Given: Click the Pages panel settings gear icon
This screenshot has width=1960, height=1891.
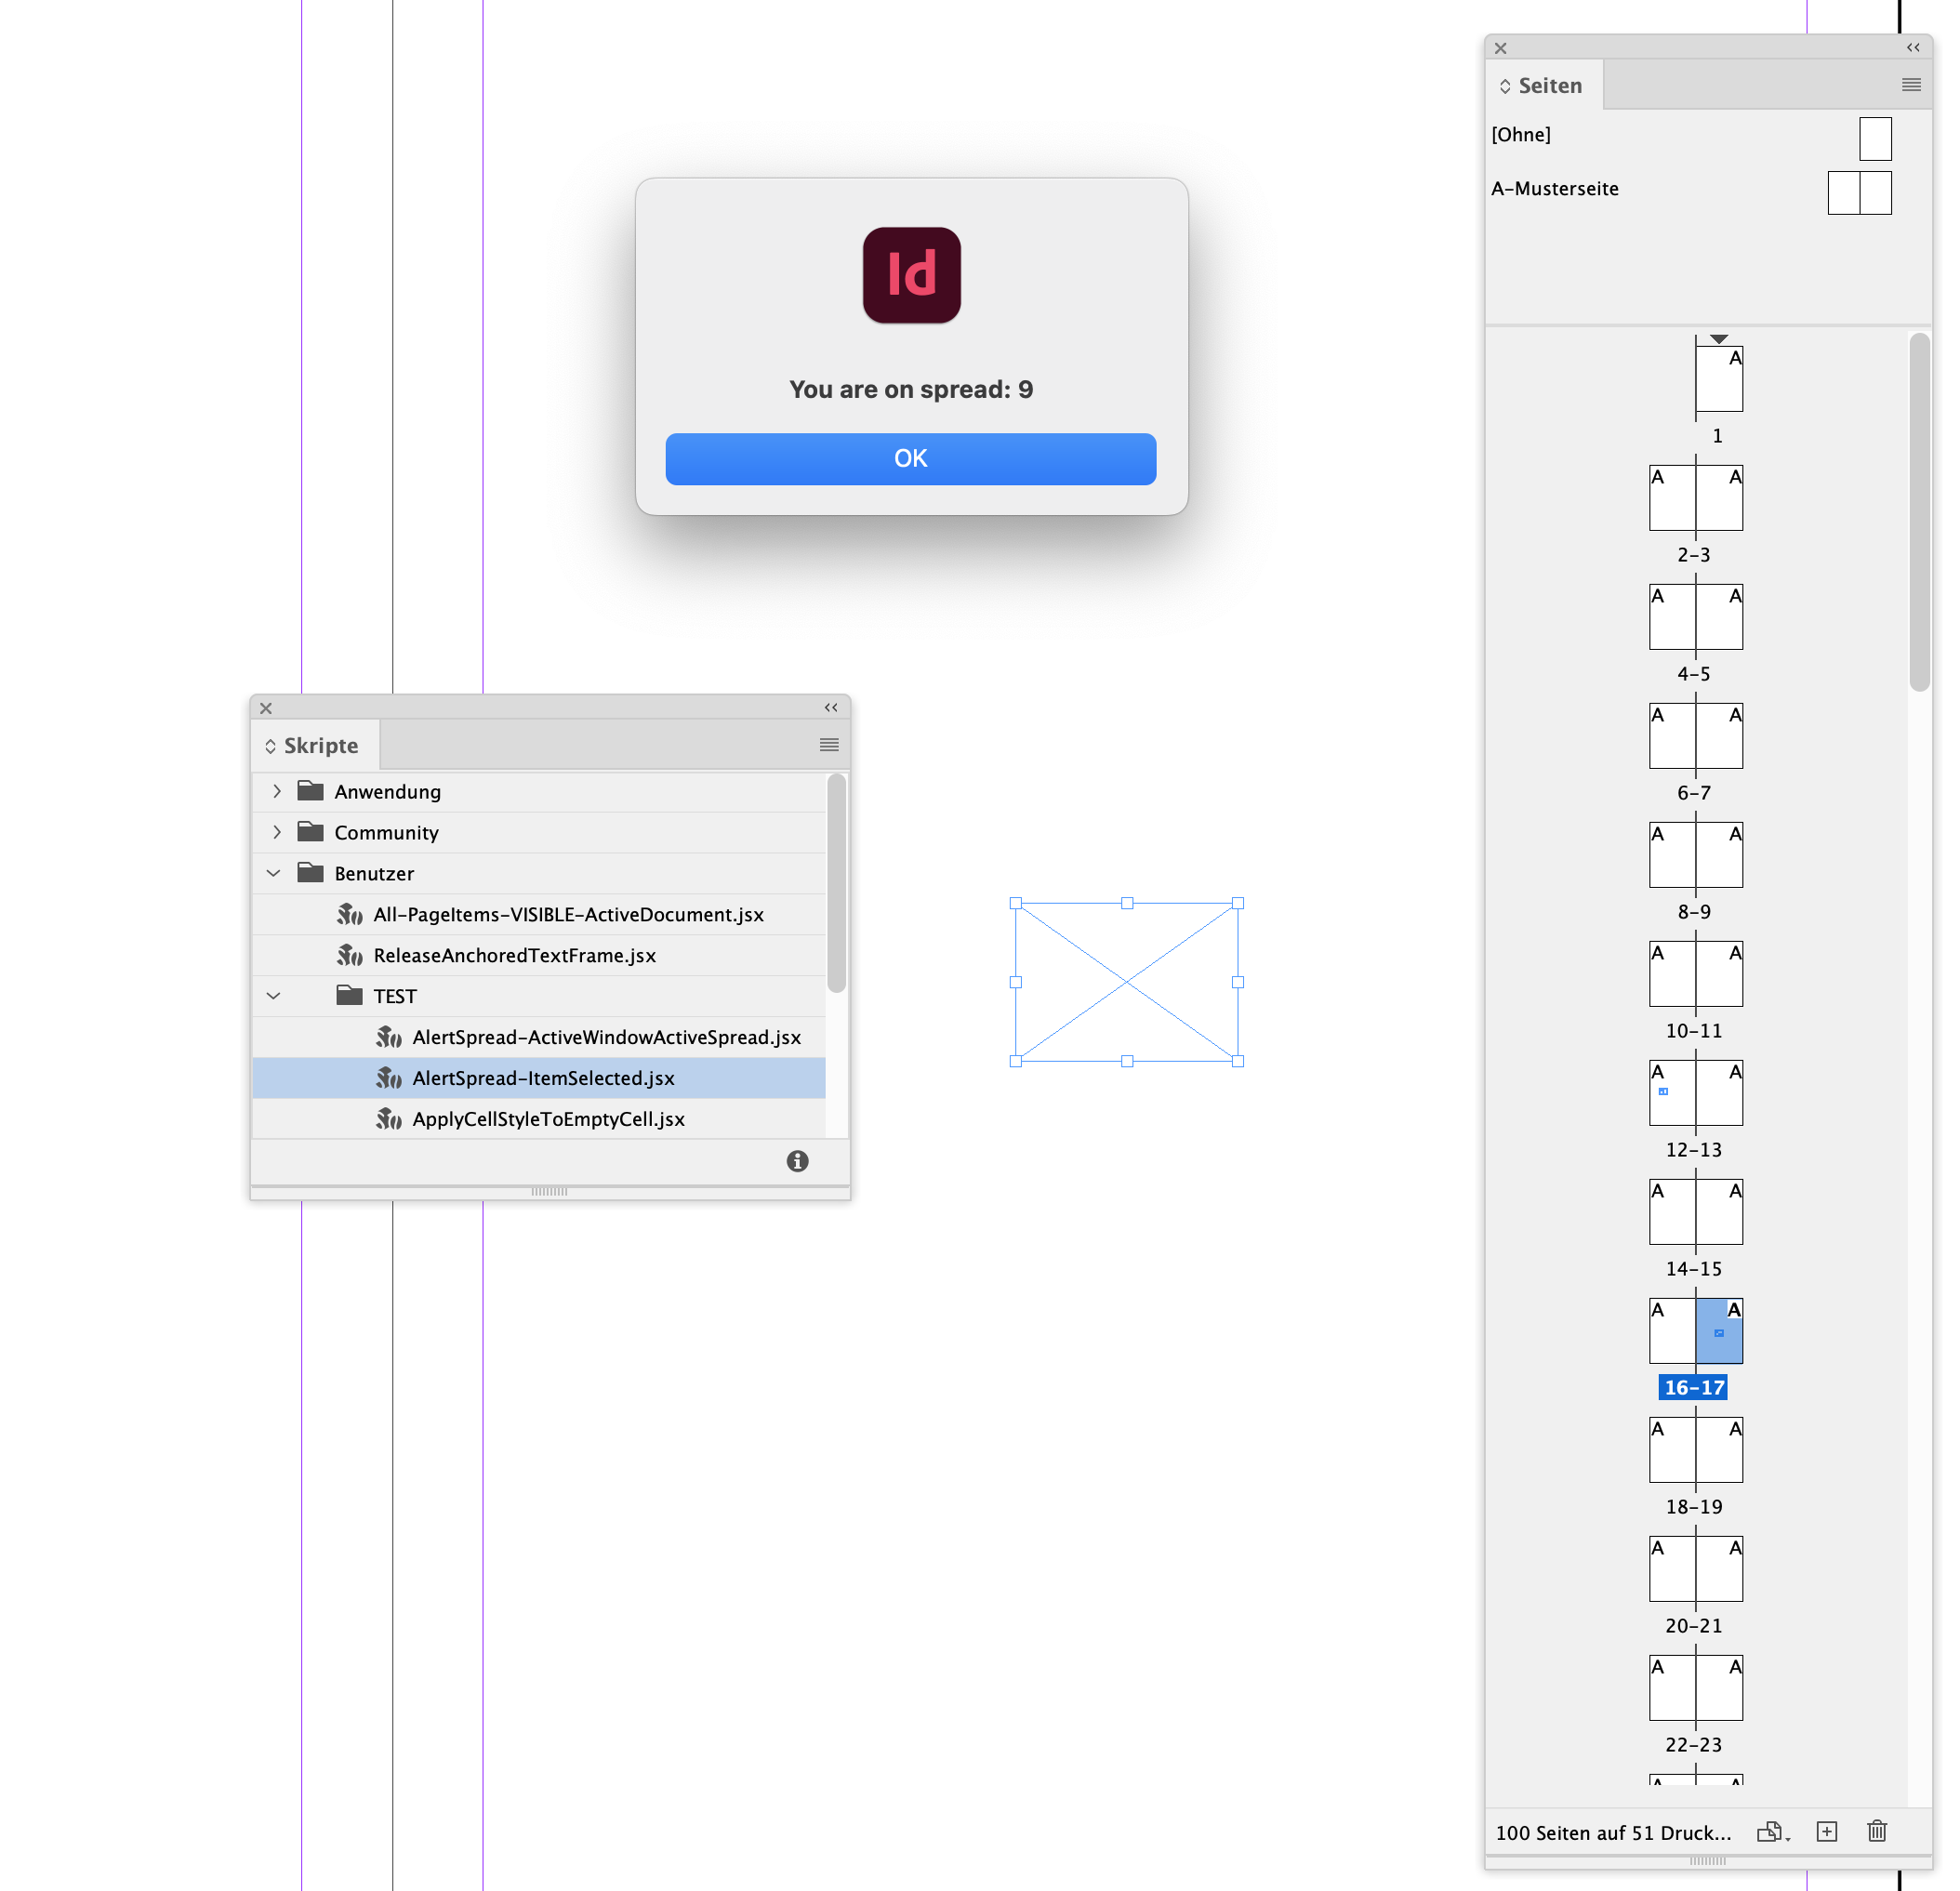Looking at the screenshot, I should tap(1911, 84).
